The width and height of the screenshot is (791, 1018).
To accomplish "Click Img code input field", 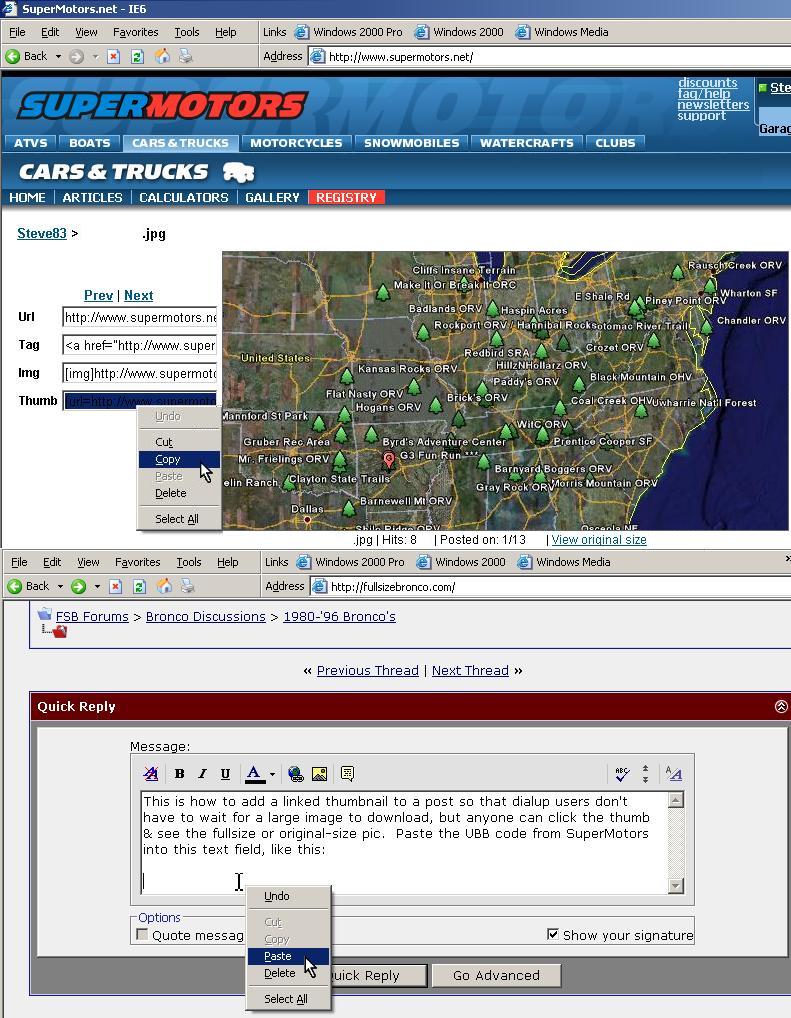I will pos(140,373).
